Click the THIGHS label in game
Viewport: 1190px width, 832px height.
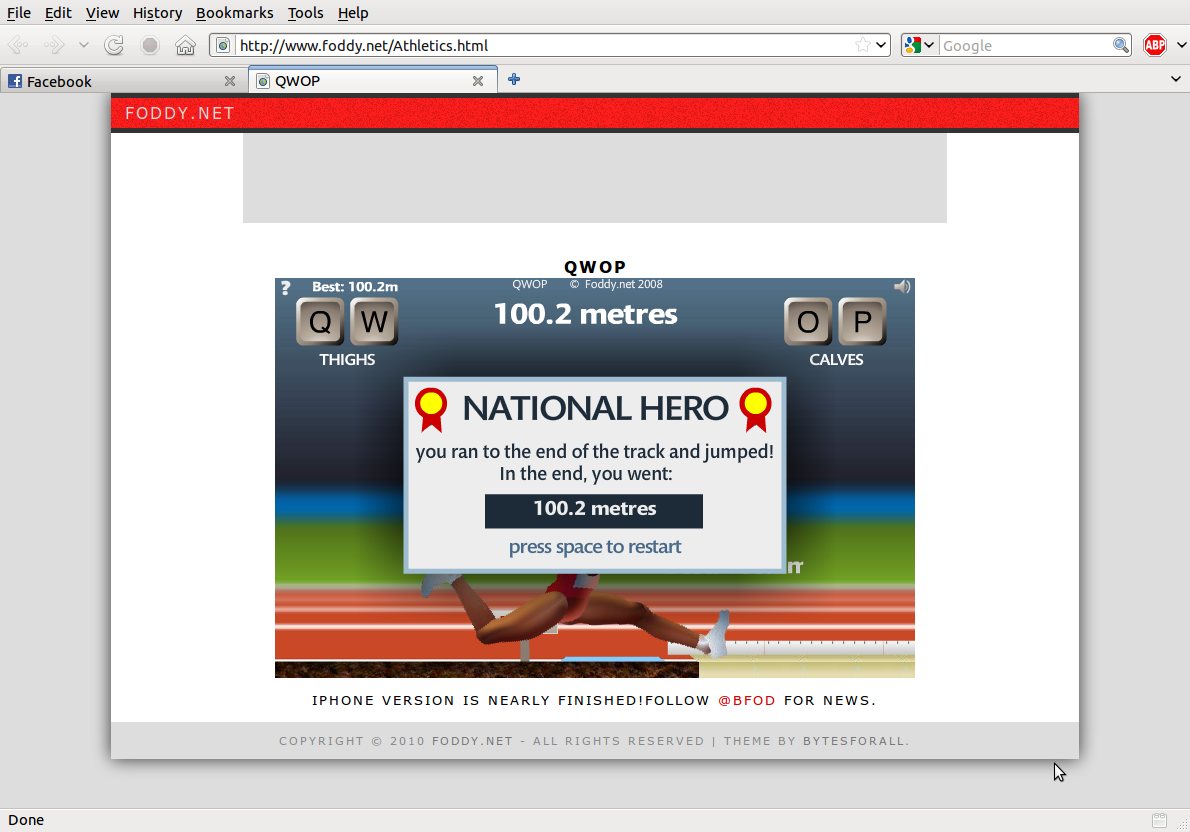pos(347,360)
